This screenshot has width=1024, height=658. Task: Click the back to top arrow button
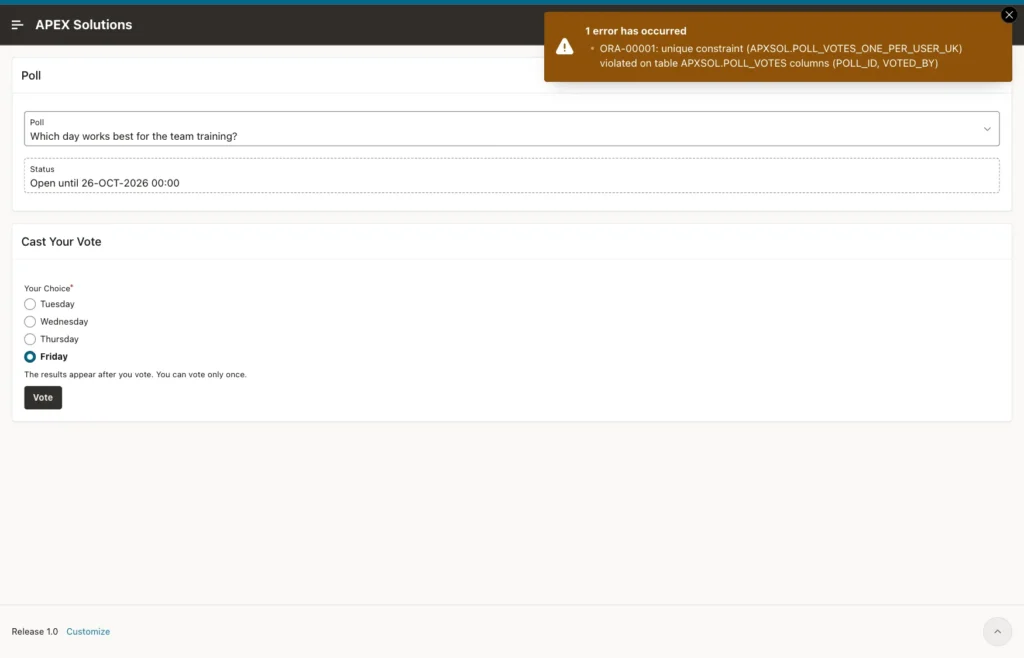click(x=997, y=631)
